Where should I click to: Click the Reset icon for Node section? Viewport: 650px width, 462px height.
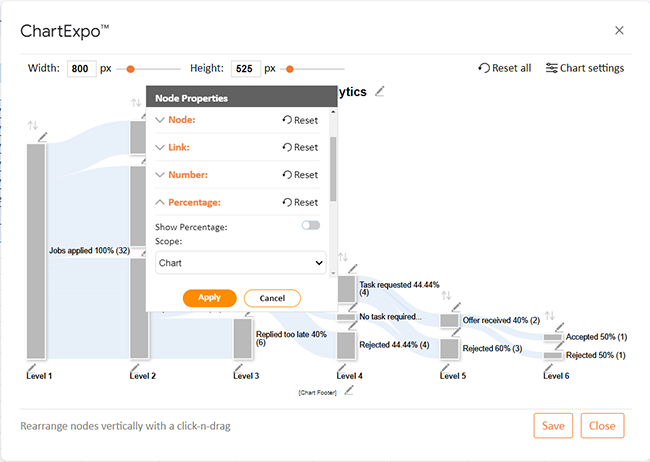coord(287,120)
